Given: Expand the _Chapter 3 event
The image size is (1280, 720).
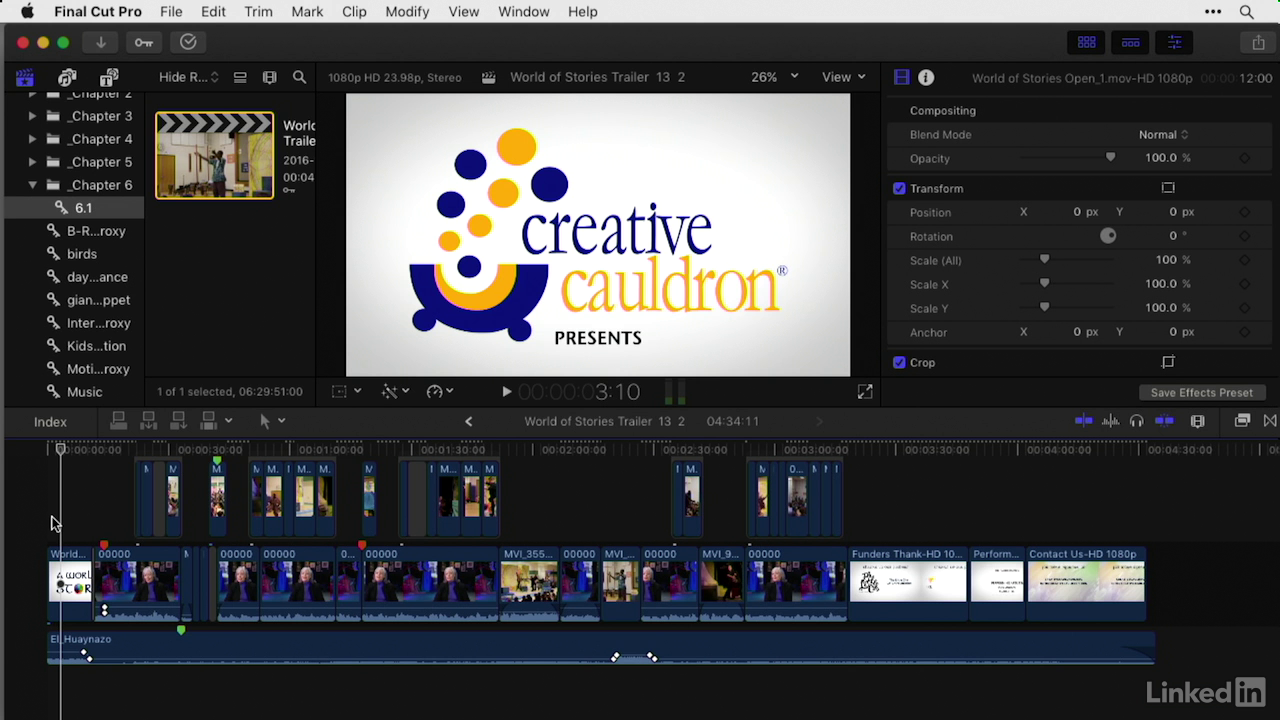Looking at the screenshot, I should point(32,116).
